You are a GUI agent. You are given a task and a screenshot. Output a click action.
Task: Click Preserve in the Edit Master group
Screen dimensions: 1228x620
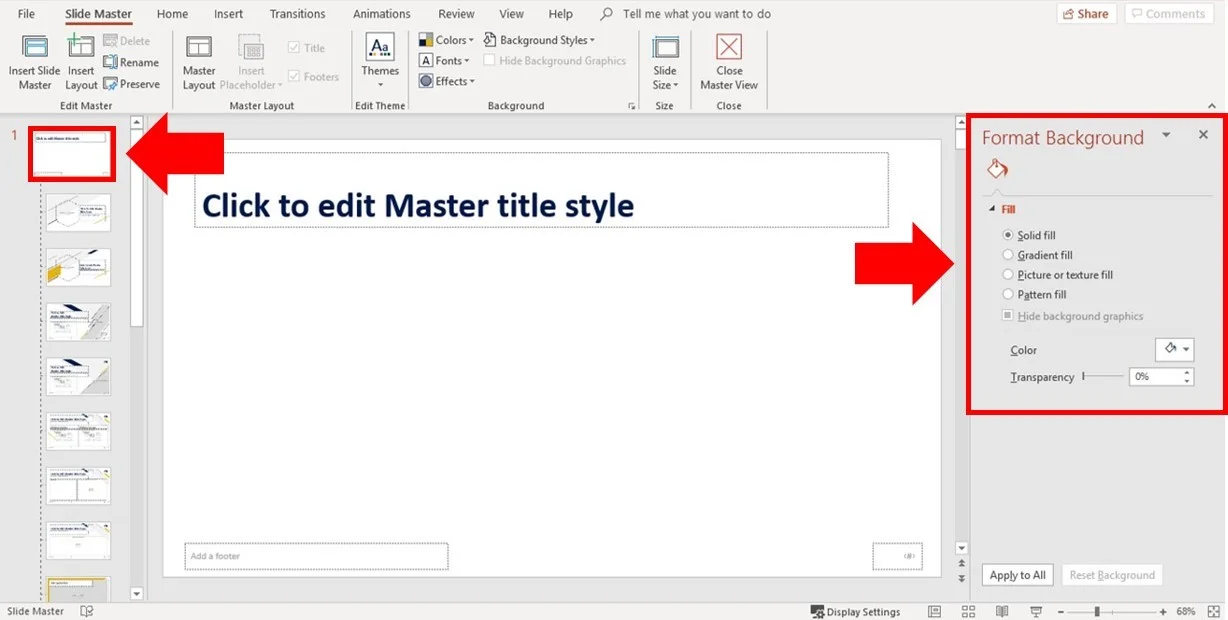(x=131, y=84)
